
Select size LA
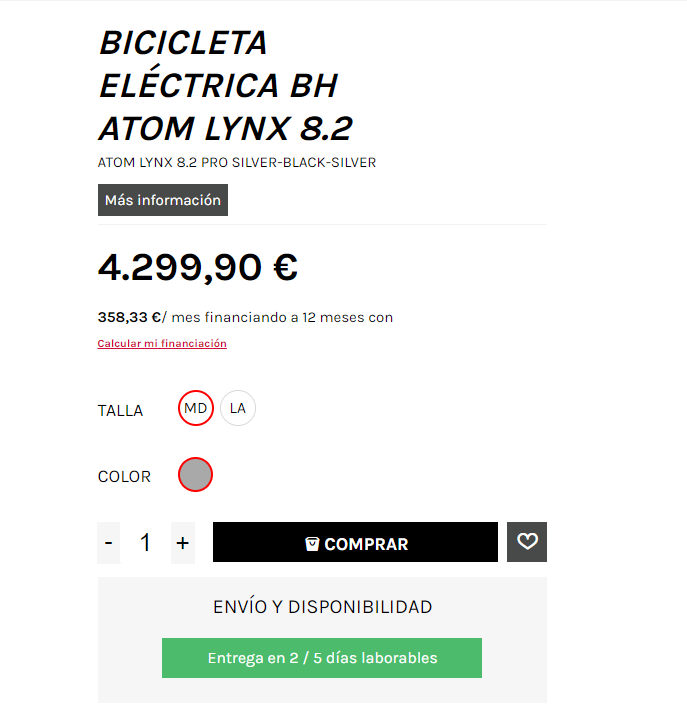(238, 408)
